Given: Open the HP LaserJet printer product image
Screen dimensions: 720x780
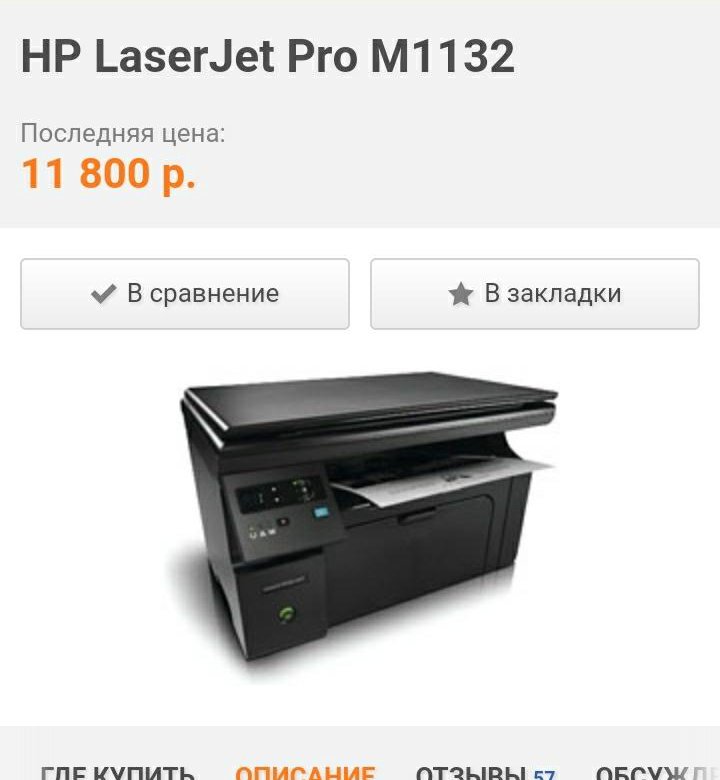Looking at the screenshot, I should click(362, 522).
